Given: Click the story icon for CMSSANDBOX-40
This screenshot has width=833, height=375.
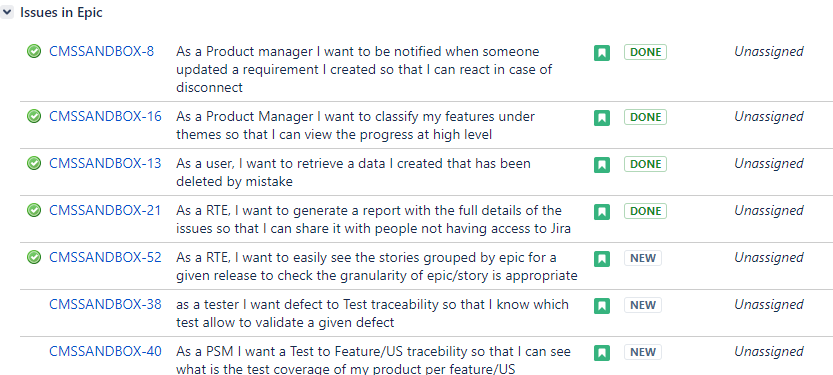Looking at the screenshot, I should 602,353.
